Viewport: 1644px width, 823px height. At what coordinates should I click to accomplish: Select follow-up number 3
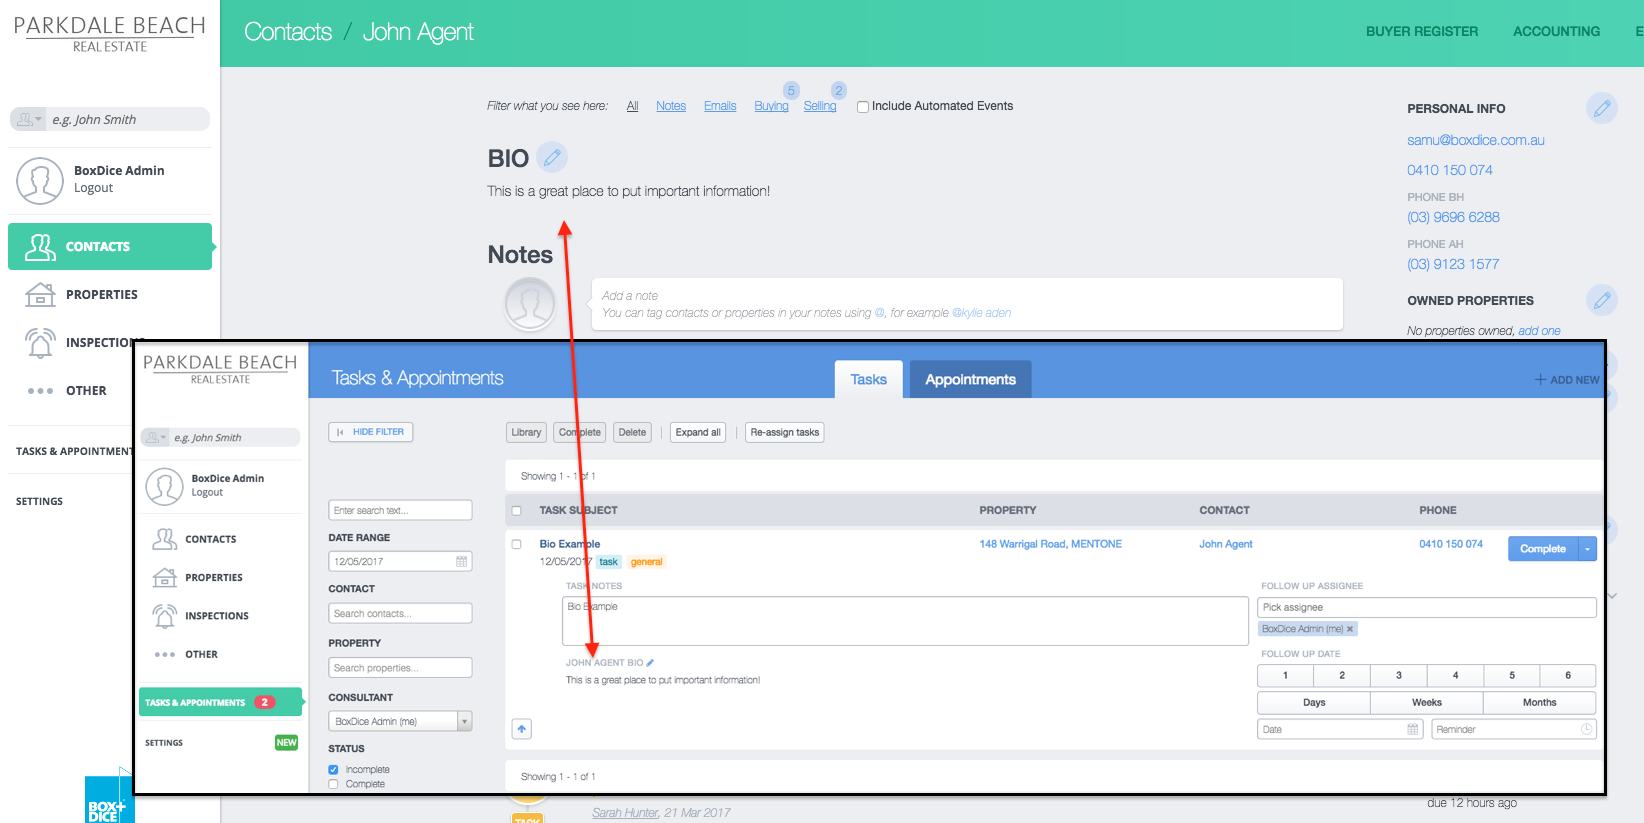(x=1399, y=676)
